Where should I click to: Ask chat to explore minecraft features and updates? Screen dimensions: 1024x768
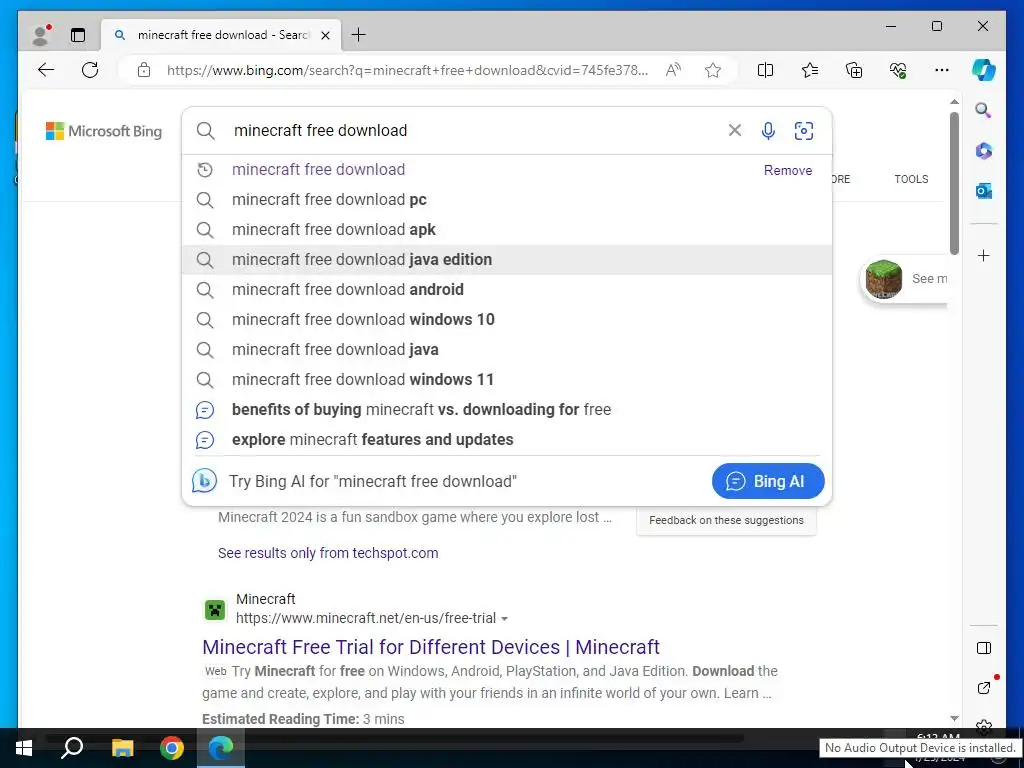pyautogui.click(x=507, y=440)
